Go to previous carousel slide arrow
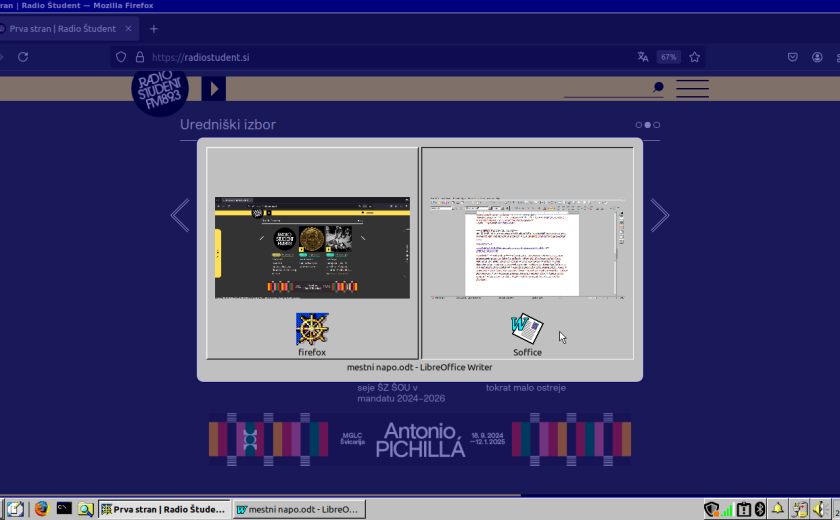The image size is (840, 520). pyautogui.click(x=180, y=215)
